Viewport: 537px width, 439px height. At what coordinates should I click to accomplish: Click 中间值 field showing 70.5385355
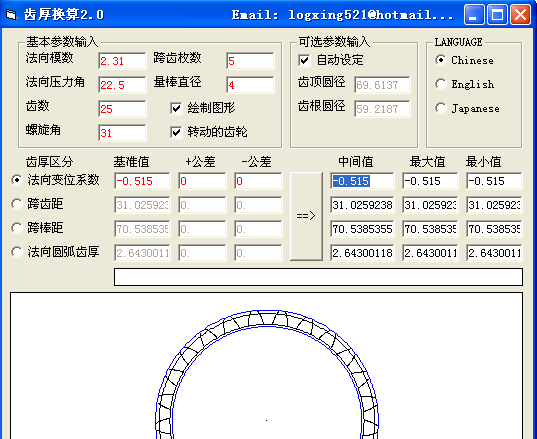point(362,229)
